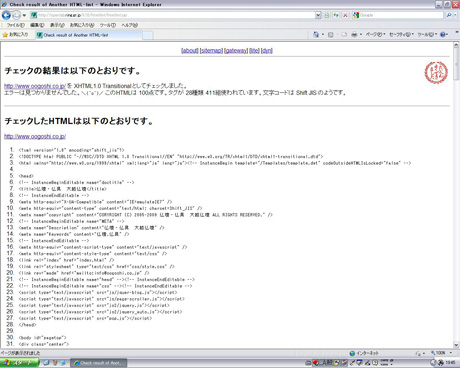Image resolution: width=460 pixels, height=368 pixels.
Task: Follow the [gateway] link
Action: click(236, 51)
